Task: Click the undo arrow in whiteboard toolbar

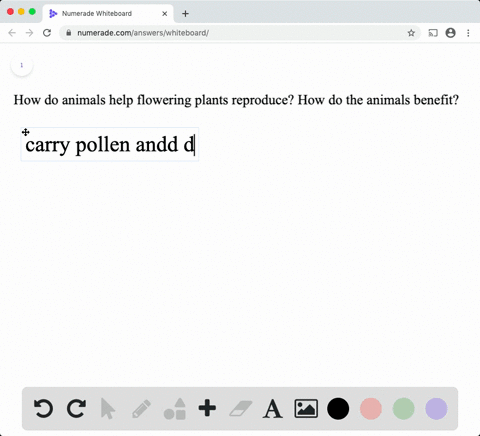Action: point(43,408)
